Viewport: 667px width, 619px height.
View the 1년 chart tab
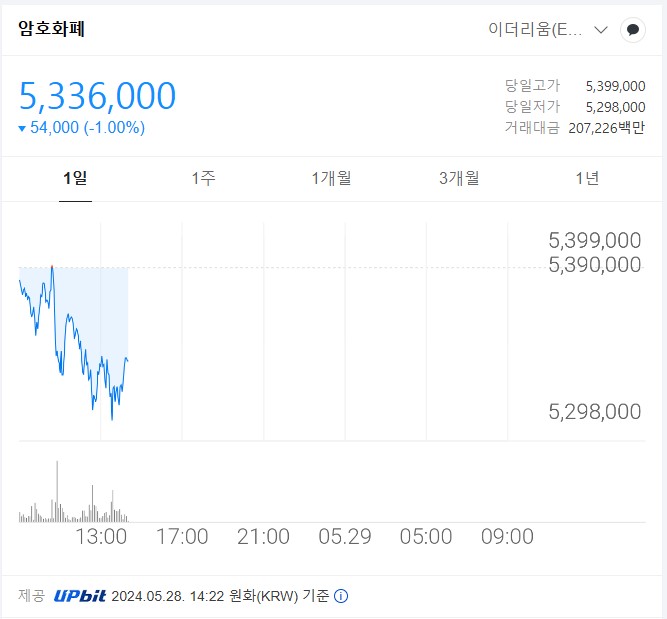[x=587, y=179]
